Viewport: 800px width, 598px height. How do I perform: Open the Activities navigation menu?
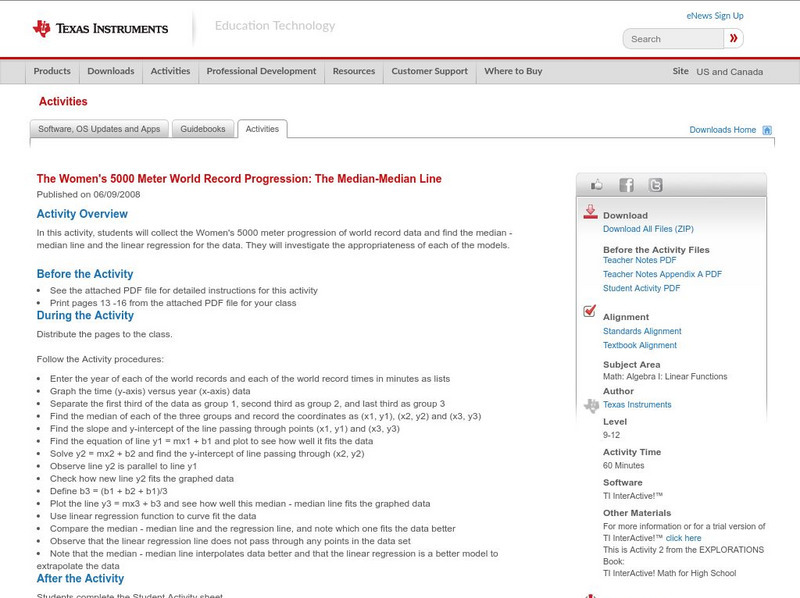(x=170, y=71)
